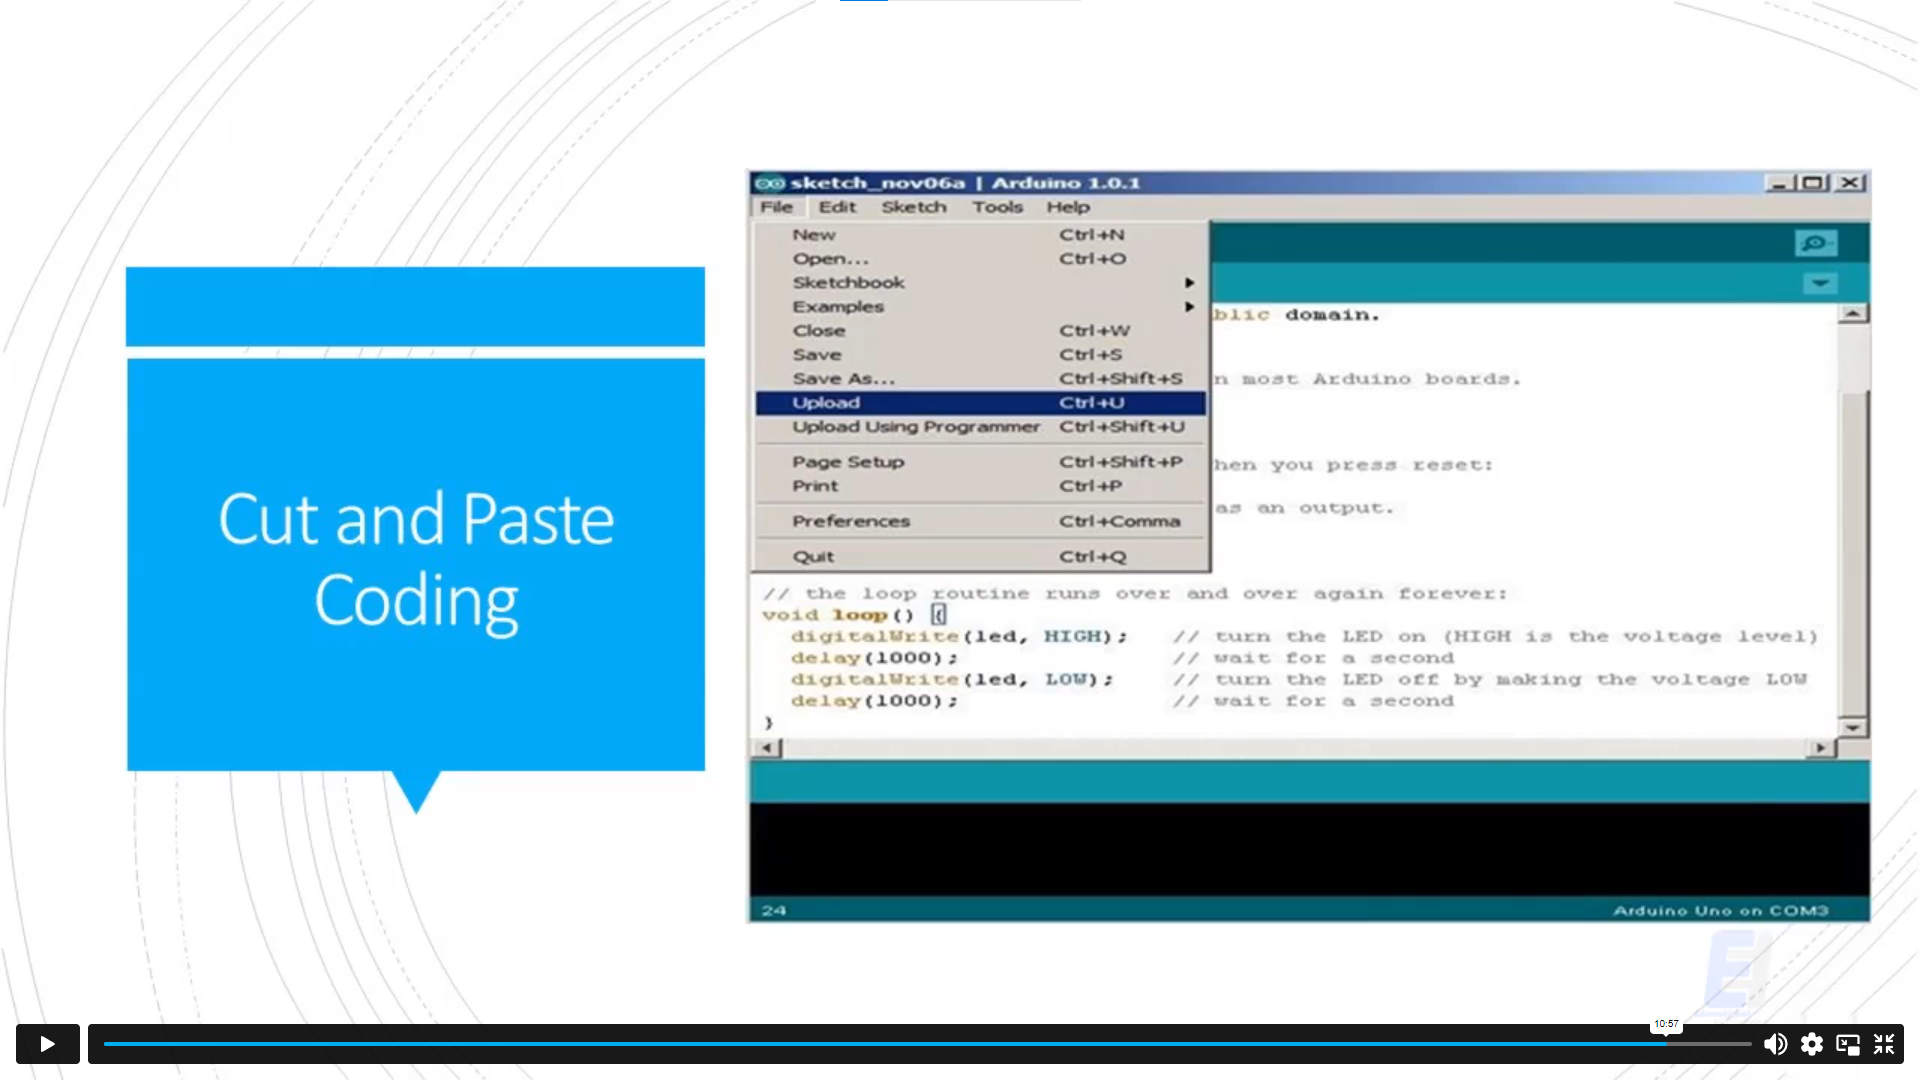Viewport: 1920px width, 1080px height.
Task: Open Preferences from File menu
Action: pyautogui.click(x=849, y=521)
